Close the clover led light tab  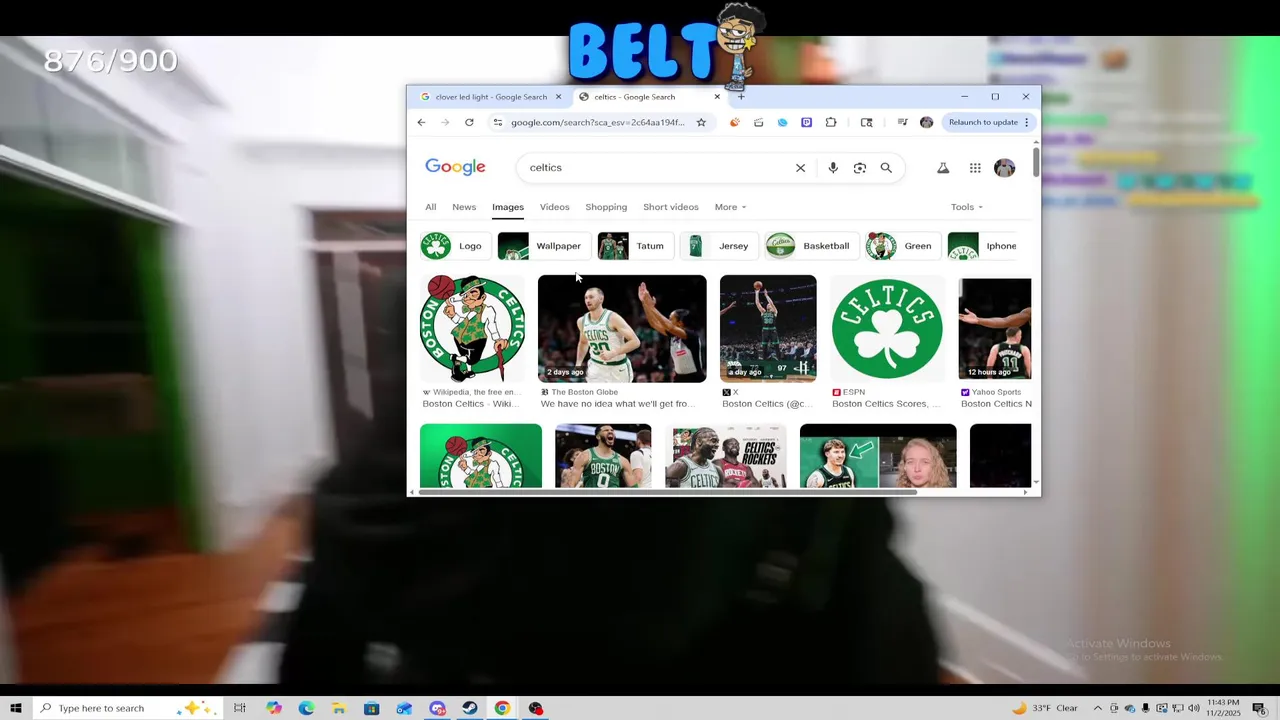pyautogui.click(x=558, y=97)
